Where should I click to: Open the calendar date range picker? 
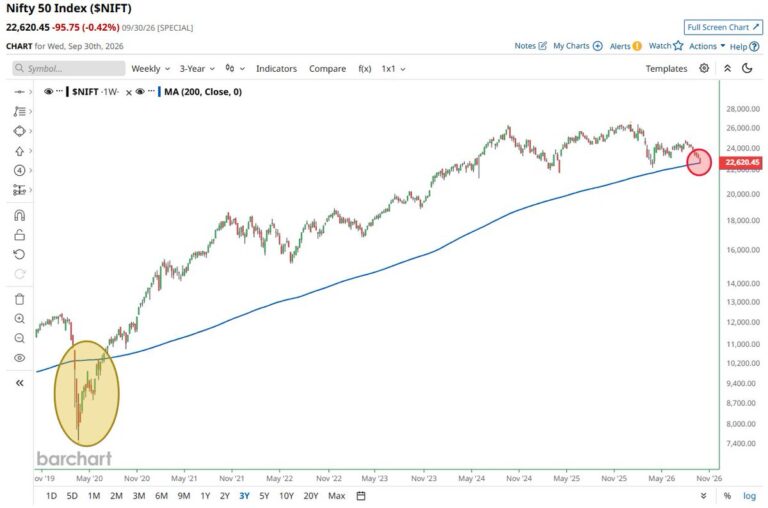(x=361, y=496)
